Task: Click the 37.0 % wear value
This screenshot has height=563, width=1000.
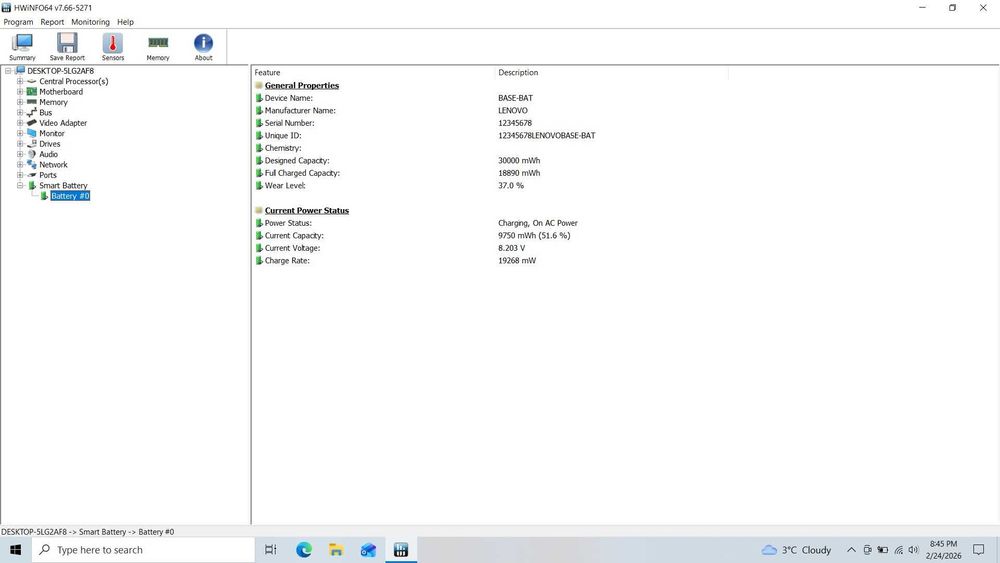Action: coord(511,186)
